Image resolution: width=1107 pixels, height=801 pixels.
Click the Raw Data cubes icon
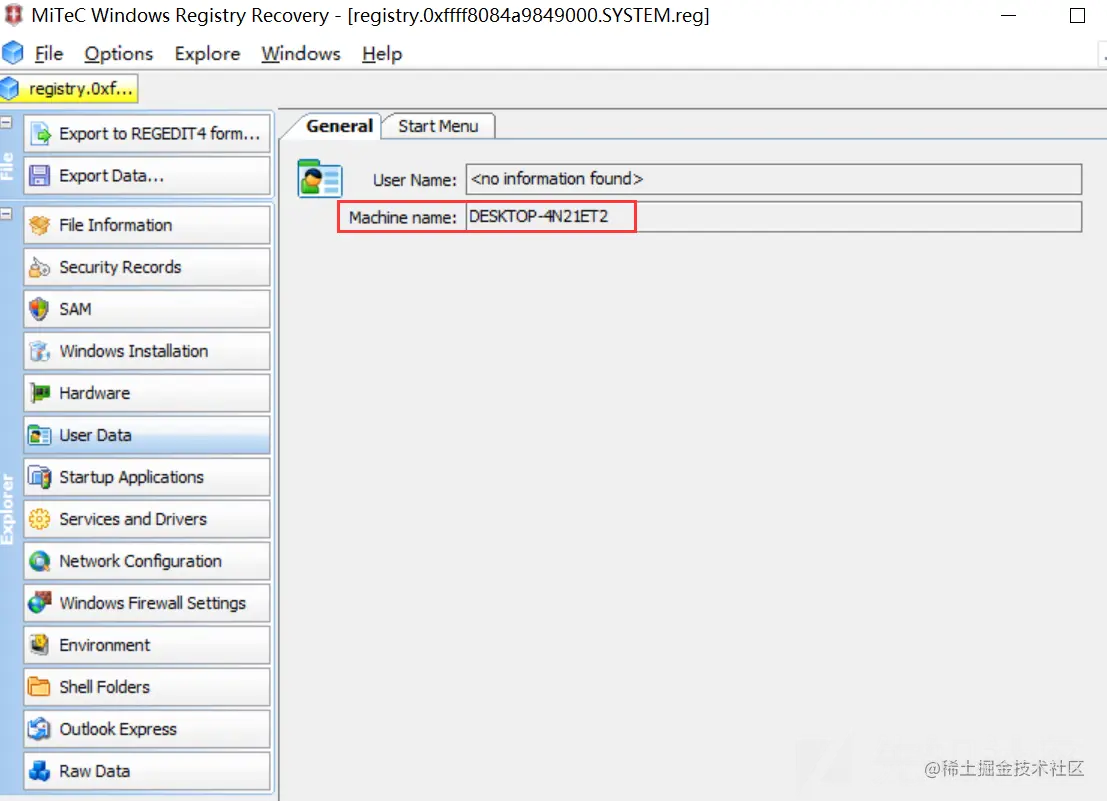tap(40, 771)
